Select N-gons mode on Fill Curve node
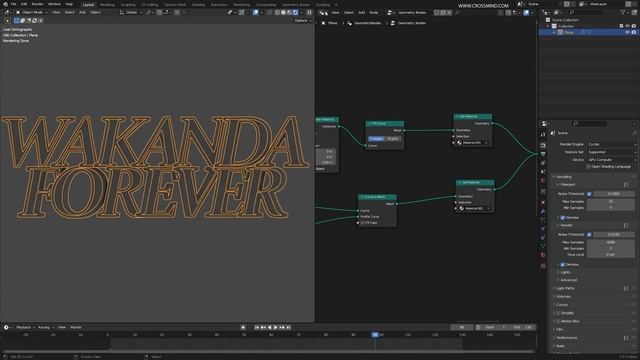The height and width of the screenshot is (360, 640). (393, 139)
